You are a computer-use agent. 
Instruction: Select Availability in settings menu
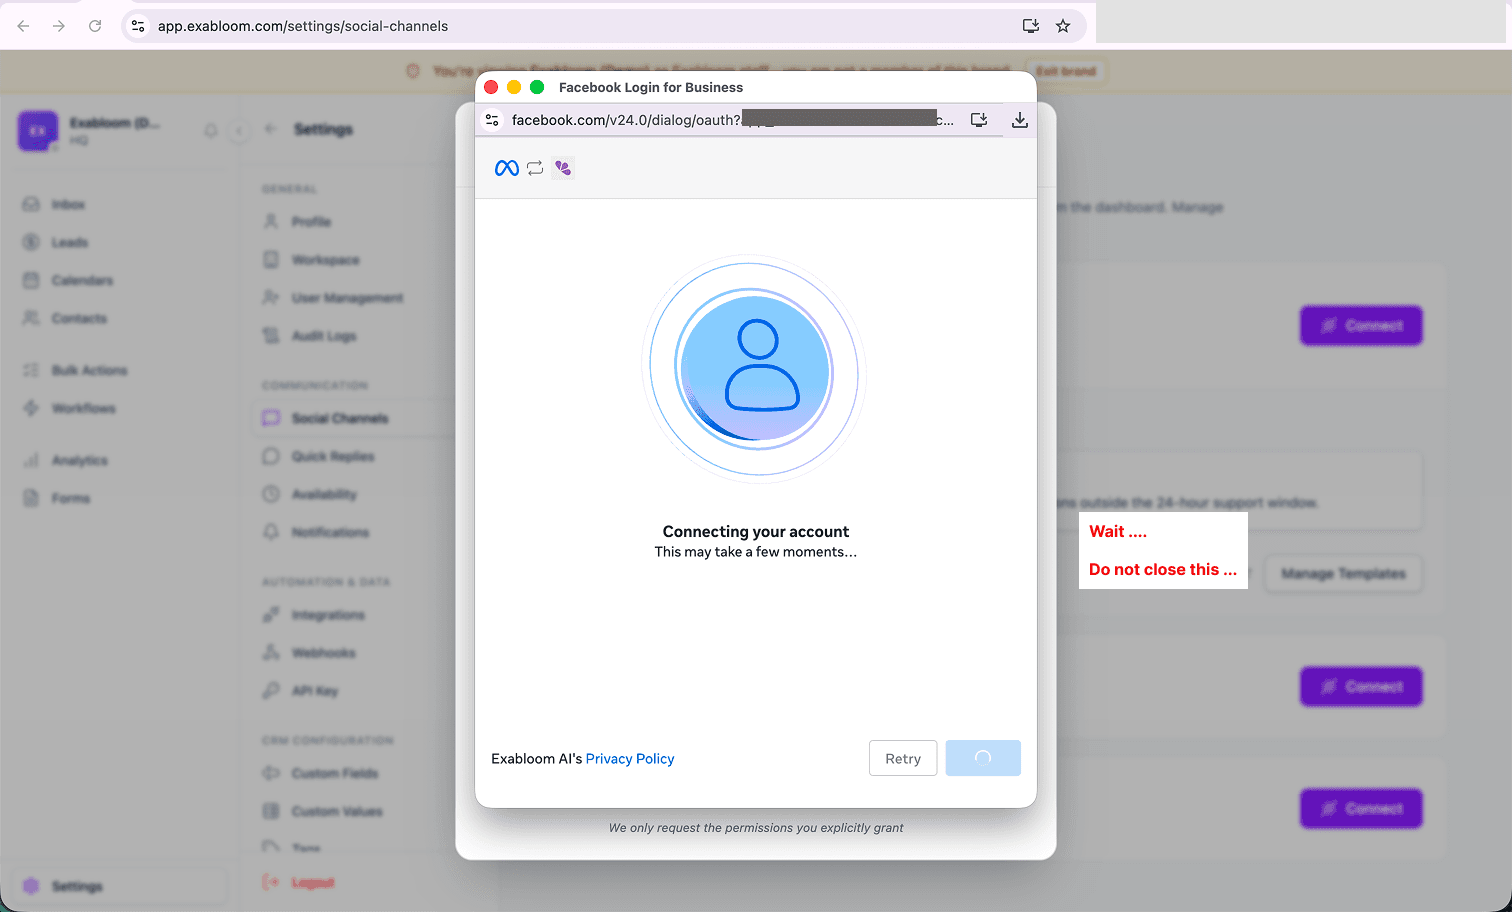tap(323, 494)
